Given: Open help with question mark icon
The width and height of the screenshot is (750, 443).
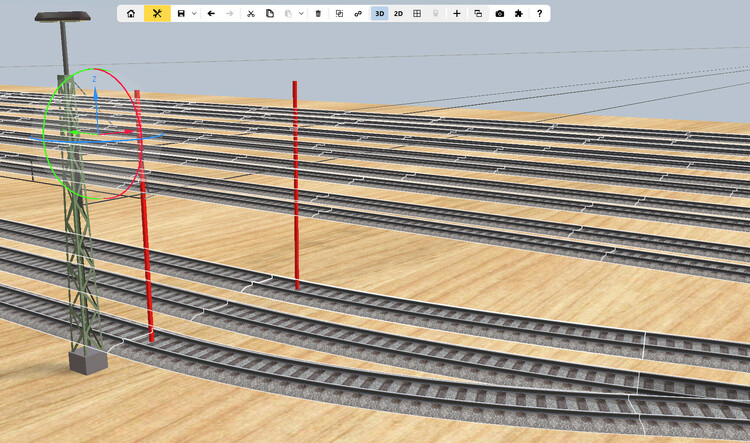Looking at the screenshot, I should [x=540, y=13].
